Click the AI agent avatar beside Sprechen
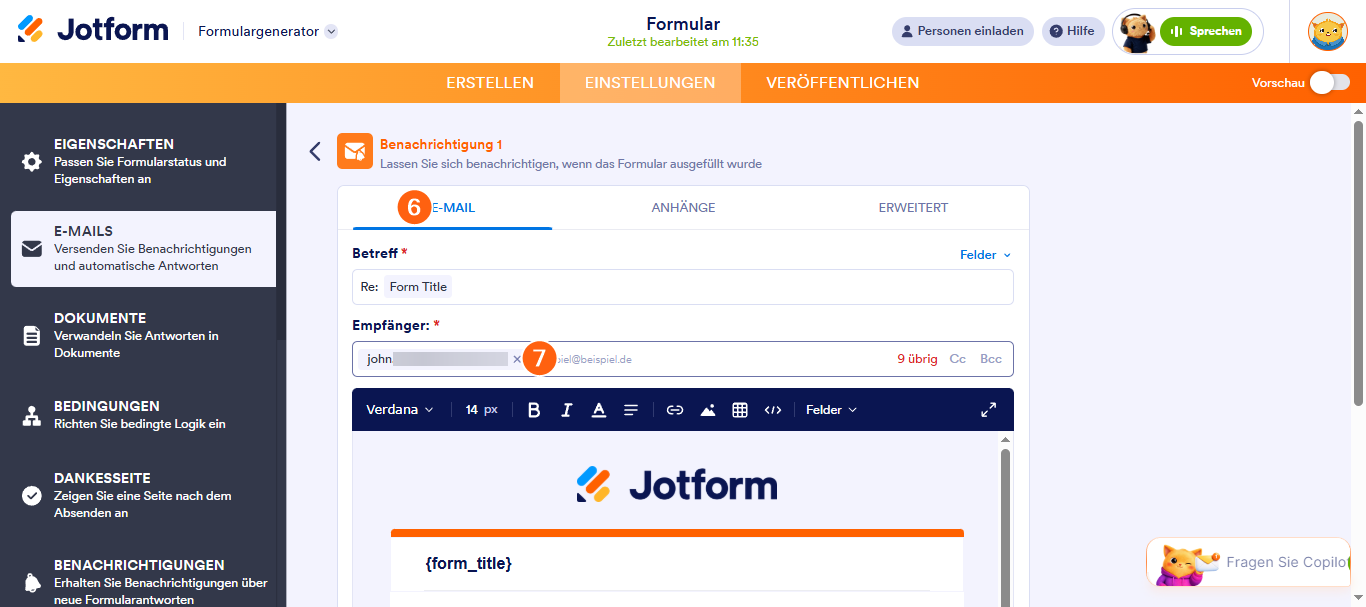This screenshot has height=607, width=1366. pos(1137,32)
